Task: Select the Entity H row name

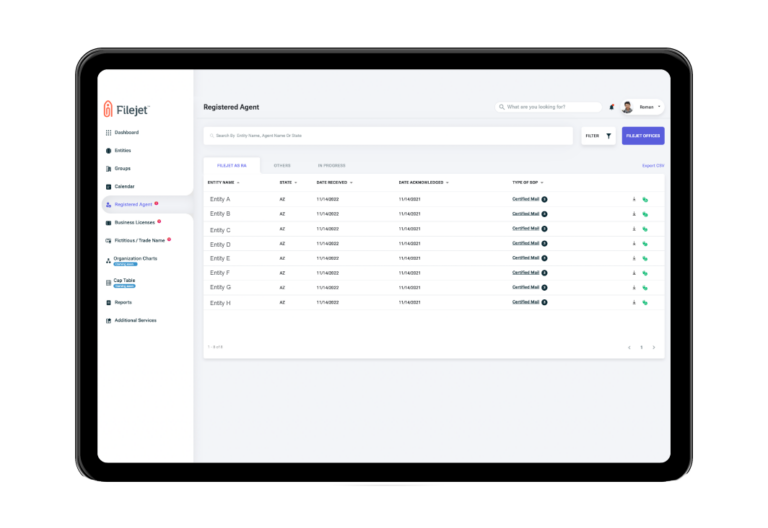Action: [x=220, y=303]
